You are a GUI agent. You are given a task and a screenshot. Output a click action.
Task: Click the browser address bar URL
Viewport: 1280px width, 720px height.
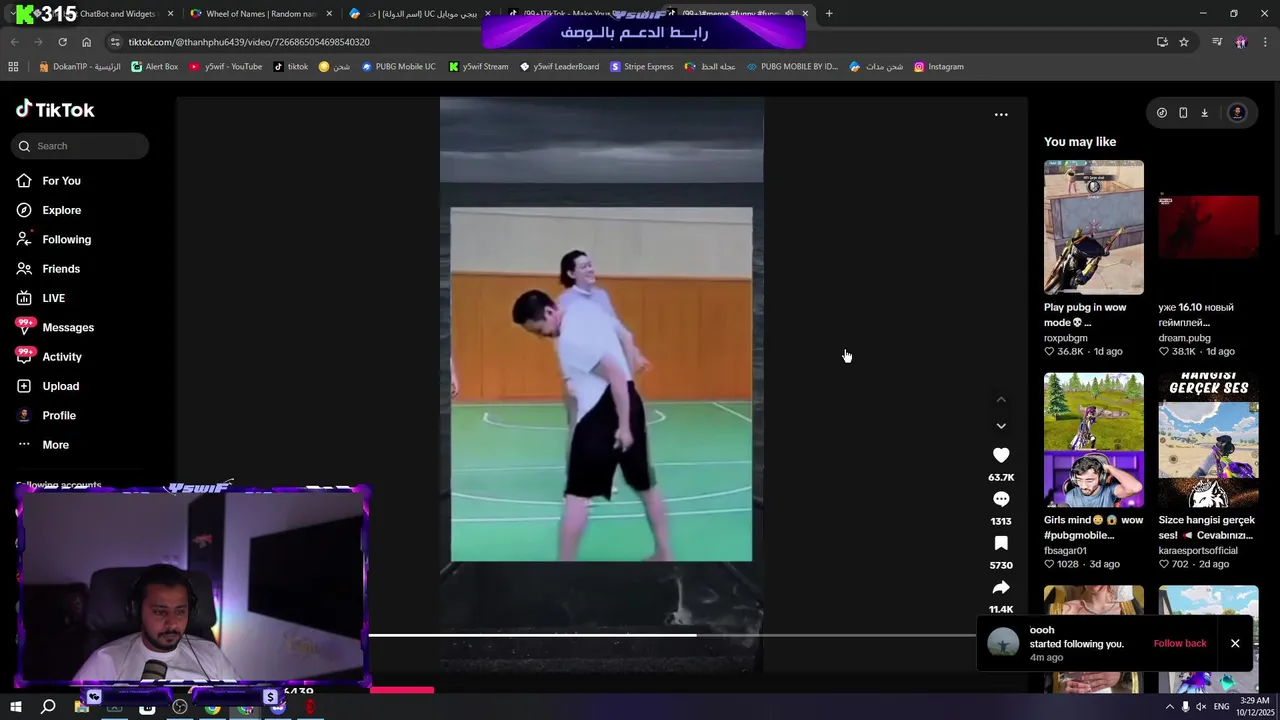point(249,42)
